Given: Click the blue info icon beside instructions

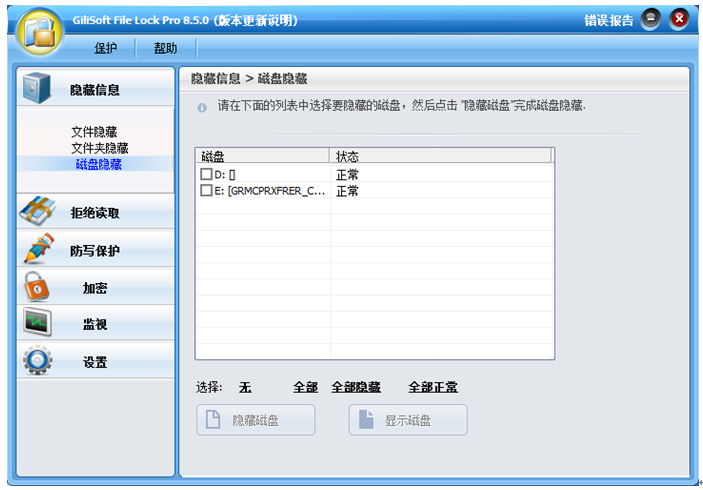Looking at the screenshot, I should (x=202, y=108).
